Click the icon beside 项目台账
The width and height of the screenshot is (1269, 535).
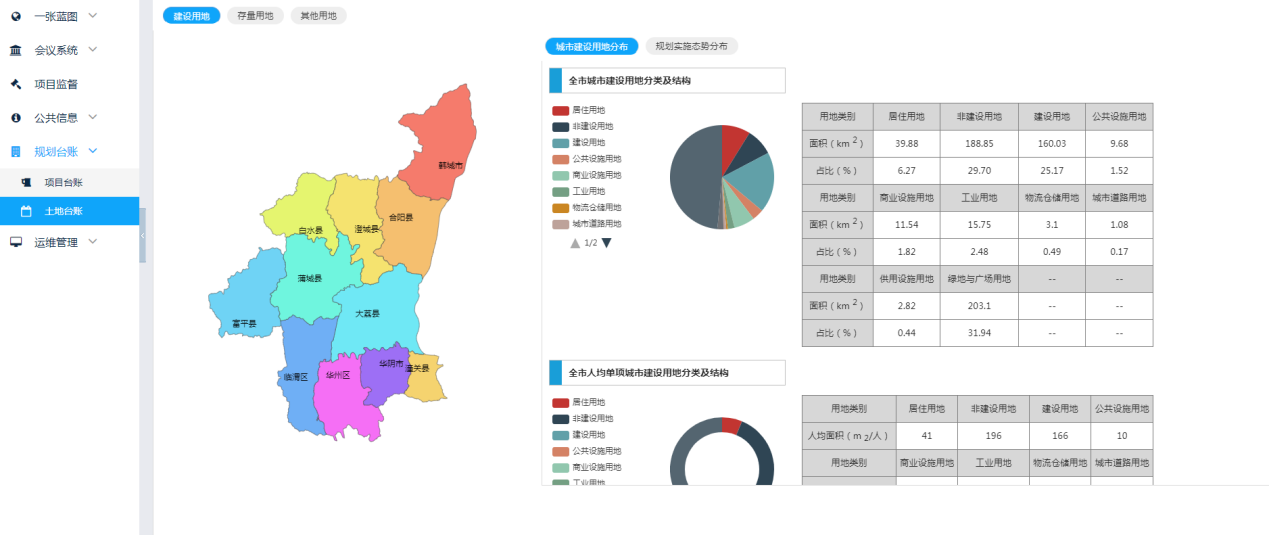[26, 182]
